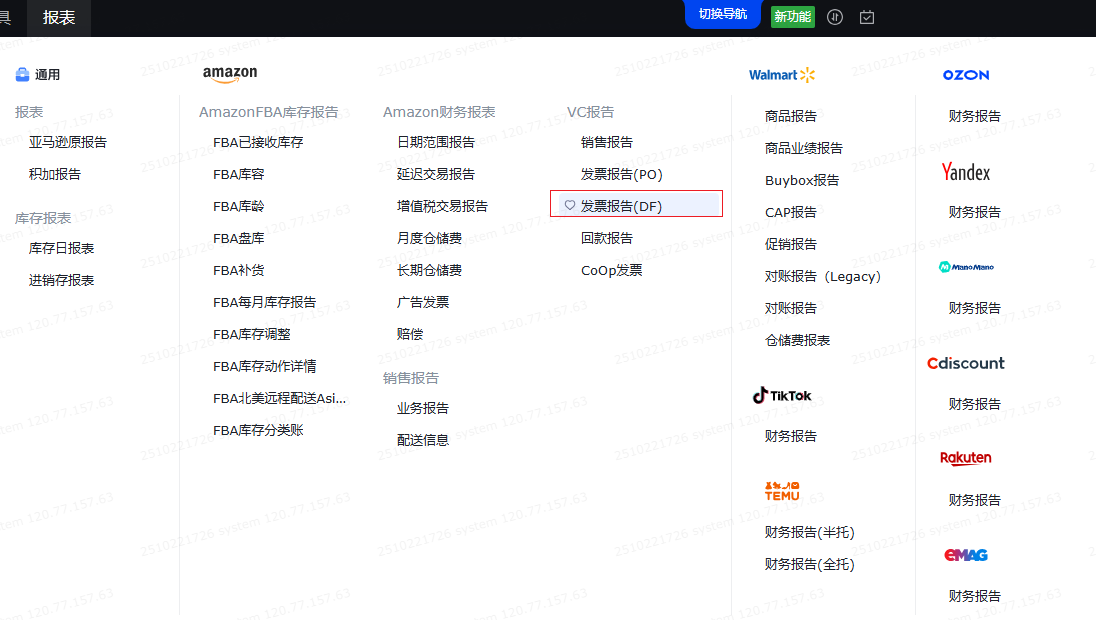Click the eMAG logo
The height and width of the screenshot is (620, 1096).
point(966,555)
